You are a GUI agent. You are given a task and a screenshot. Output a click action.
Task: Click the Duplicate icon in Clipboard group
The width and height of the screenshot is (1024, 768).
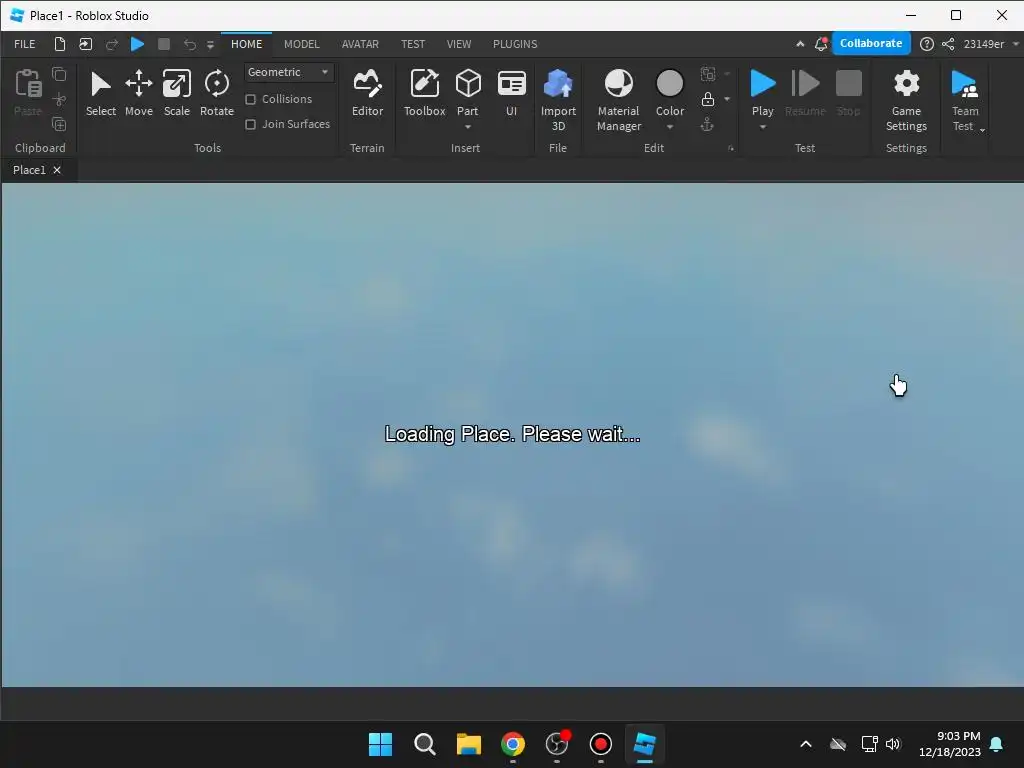click(x=59, y=124)
